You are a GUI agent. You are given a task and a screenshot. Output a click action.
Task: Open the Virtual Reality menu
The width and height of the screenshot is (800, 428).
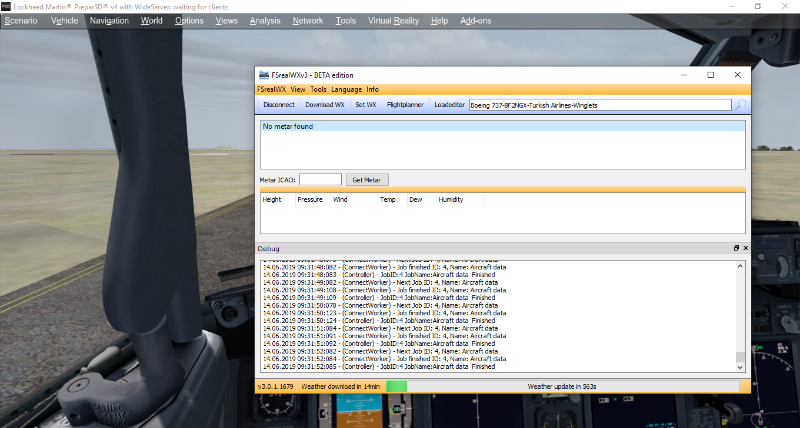click(393, 21)
